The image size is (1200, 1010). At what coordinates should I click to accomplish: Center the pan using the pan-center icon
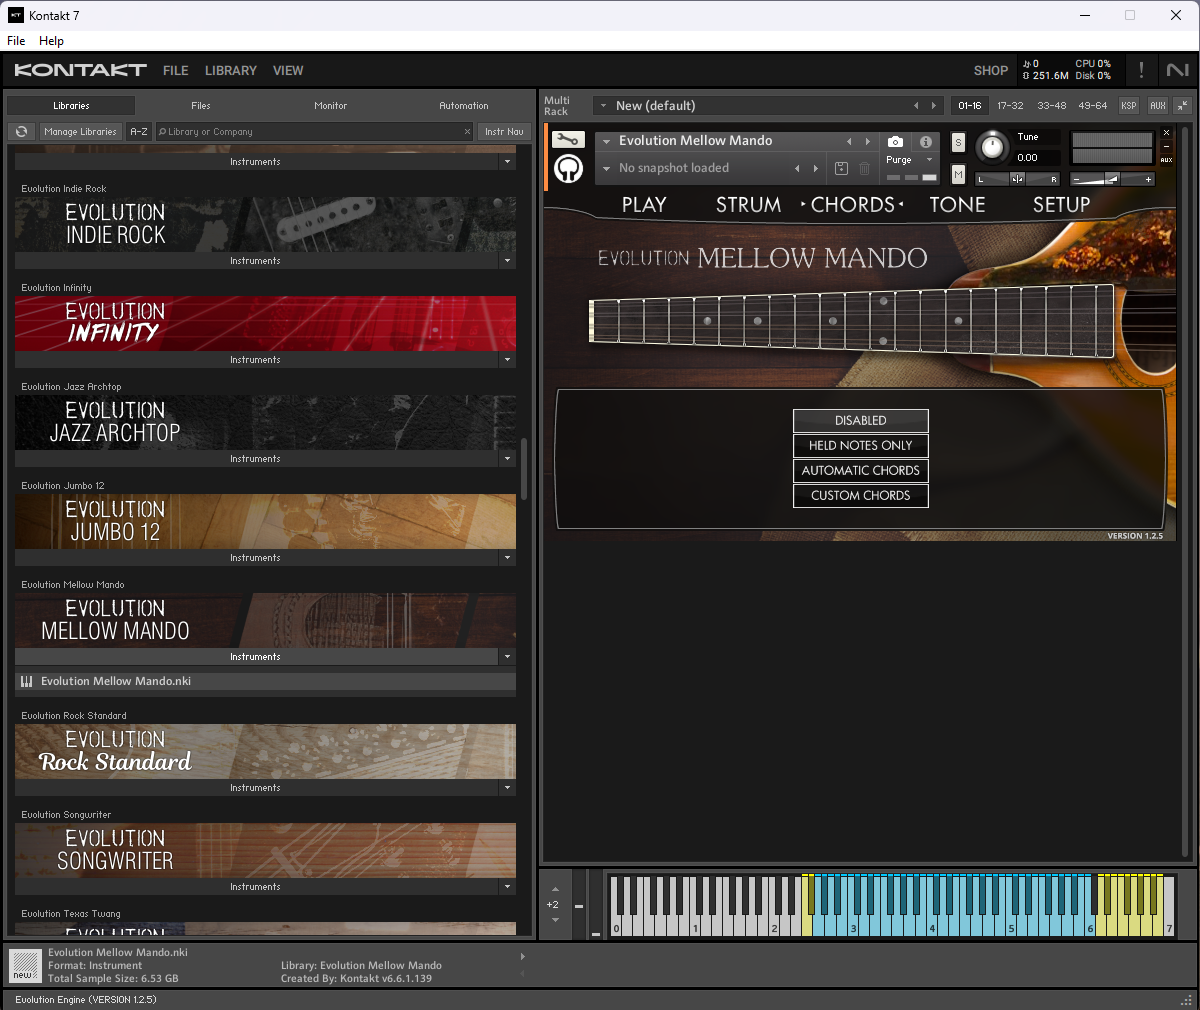1017,179
